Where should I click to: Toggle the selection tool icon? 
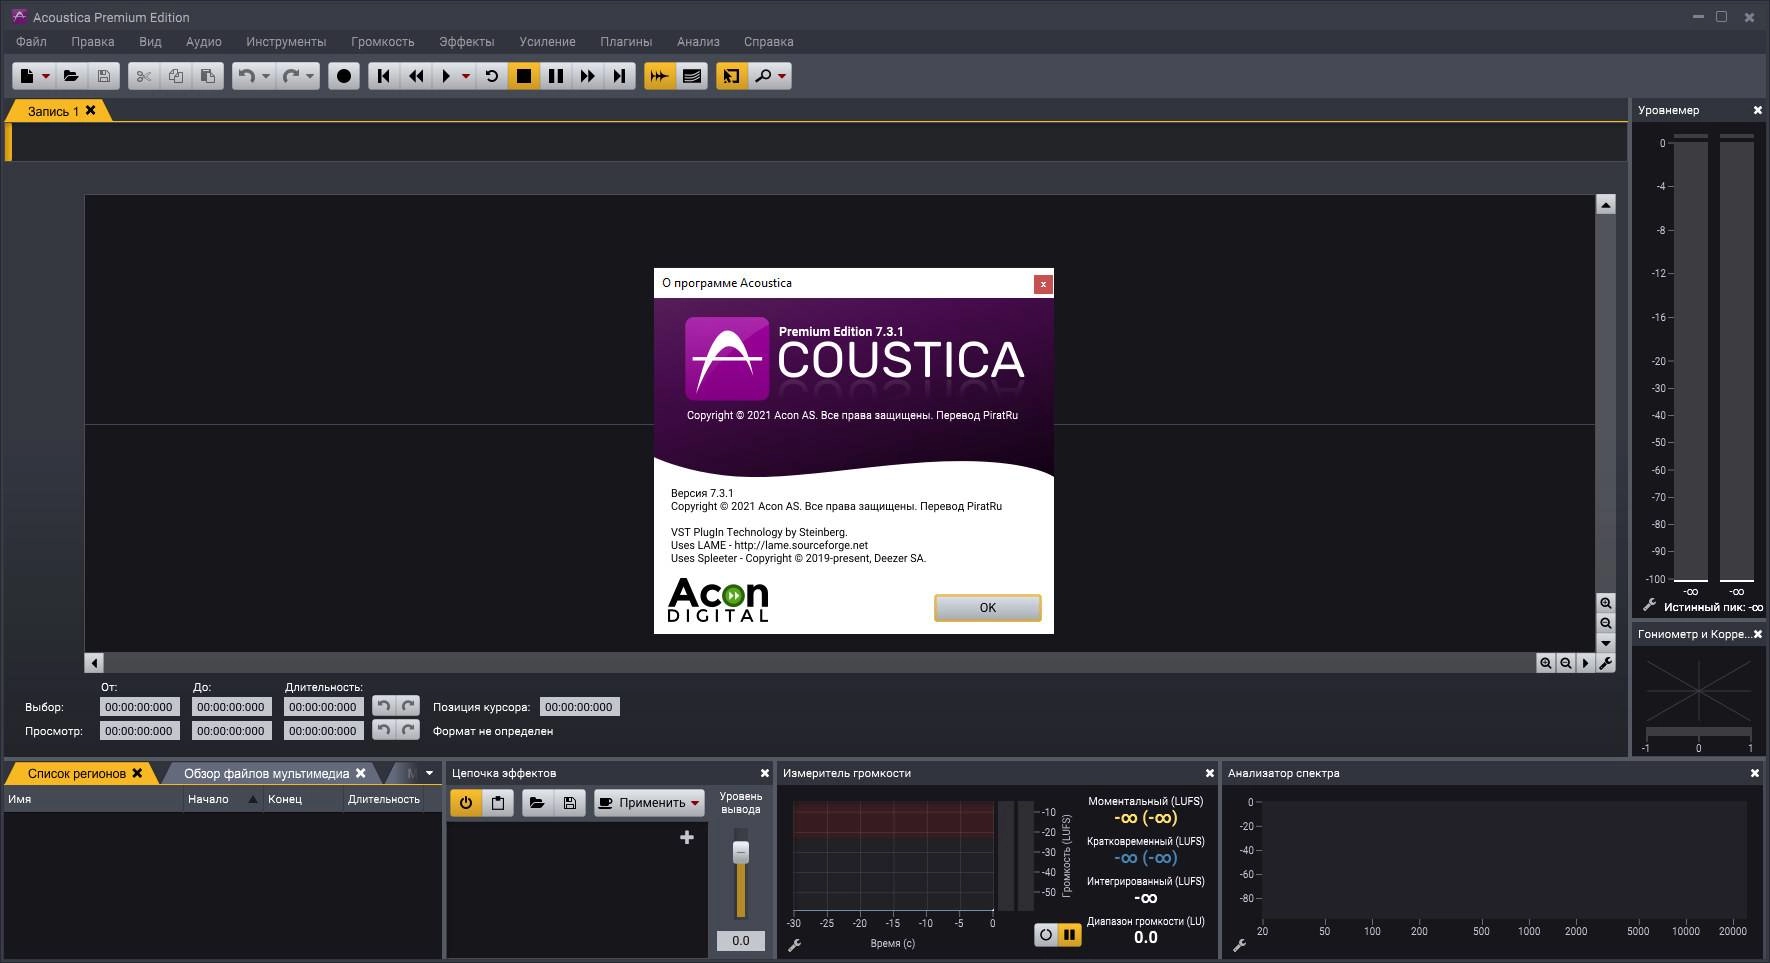(x=732, y=76)
